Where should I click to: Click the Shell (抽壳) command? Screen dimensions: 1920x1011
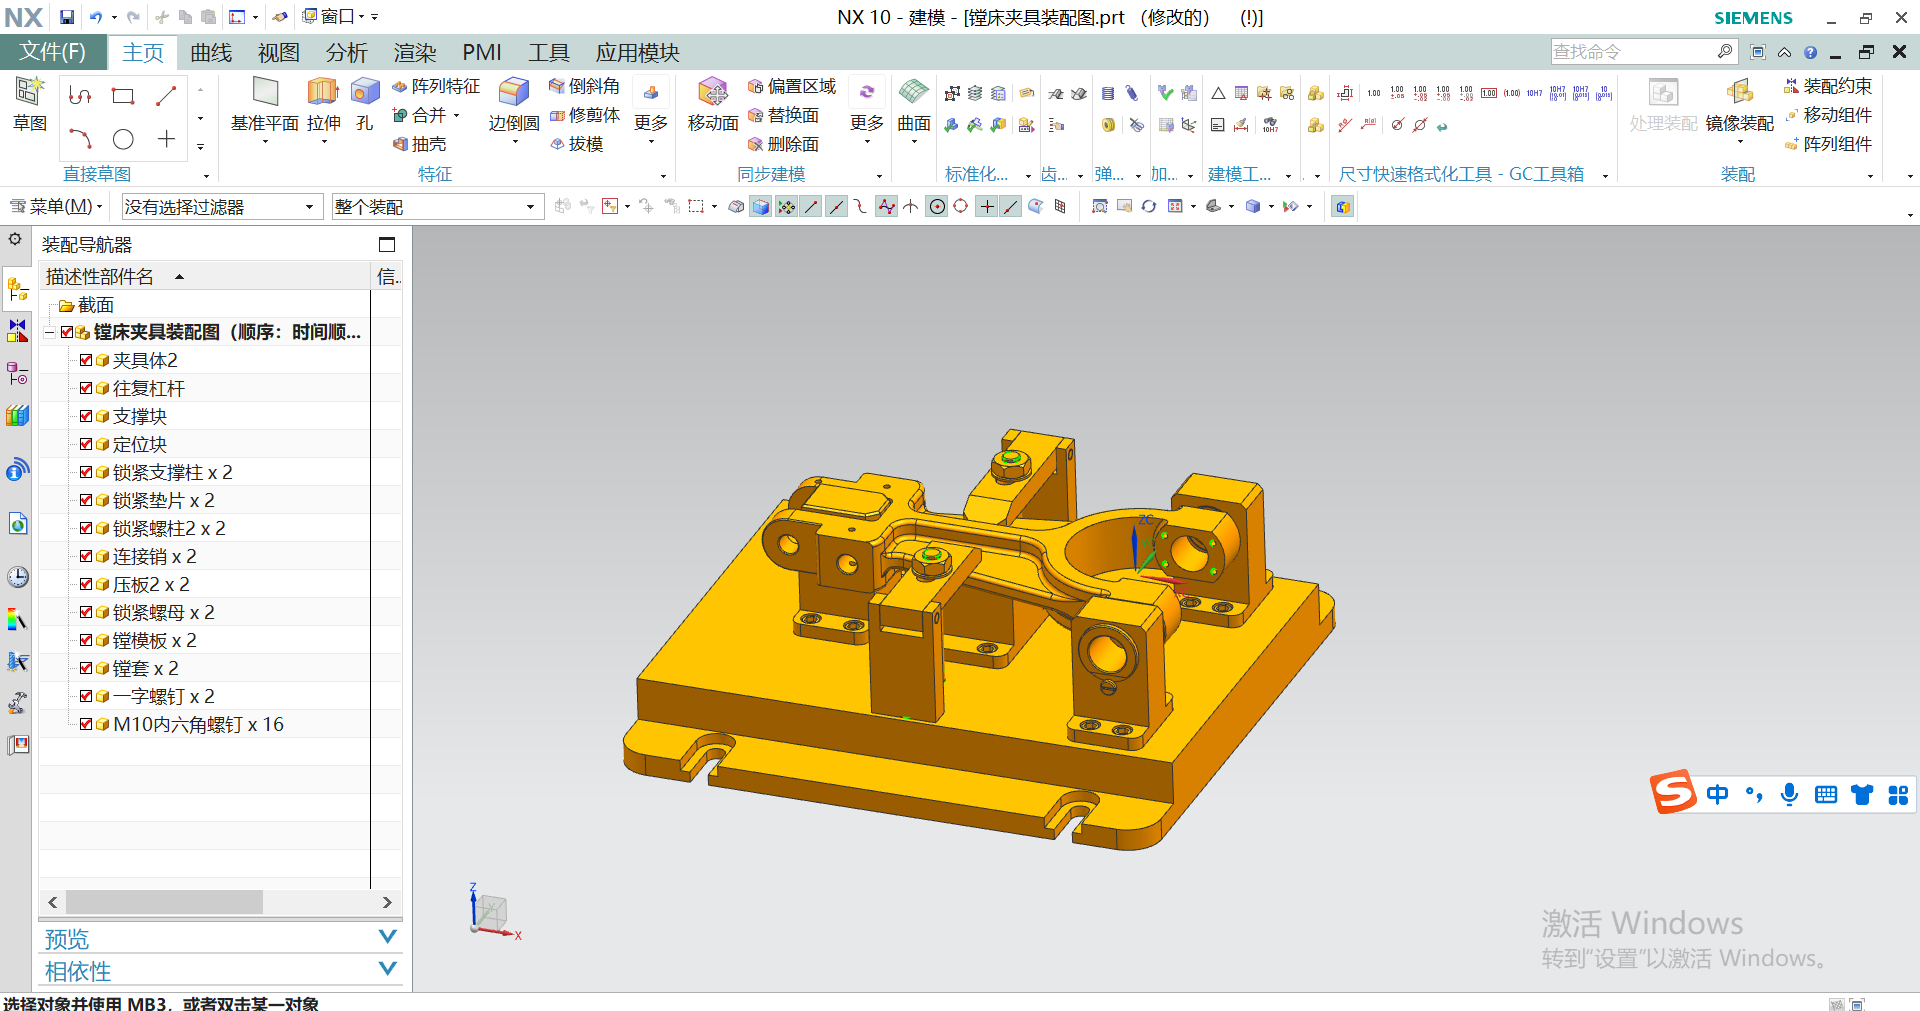420,144
